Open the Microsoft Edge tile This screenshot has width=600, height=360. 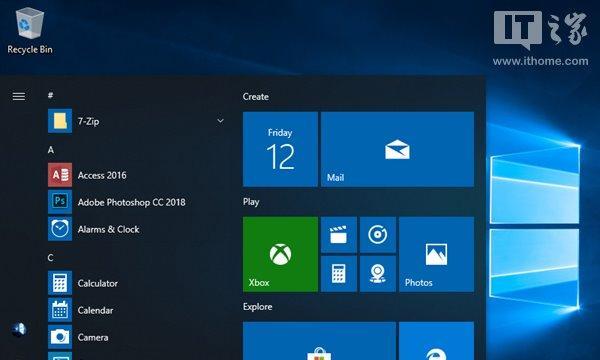point(436,341)
